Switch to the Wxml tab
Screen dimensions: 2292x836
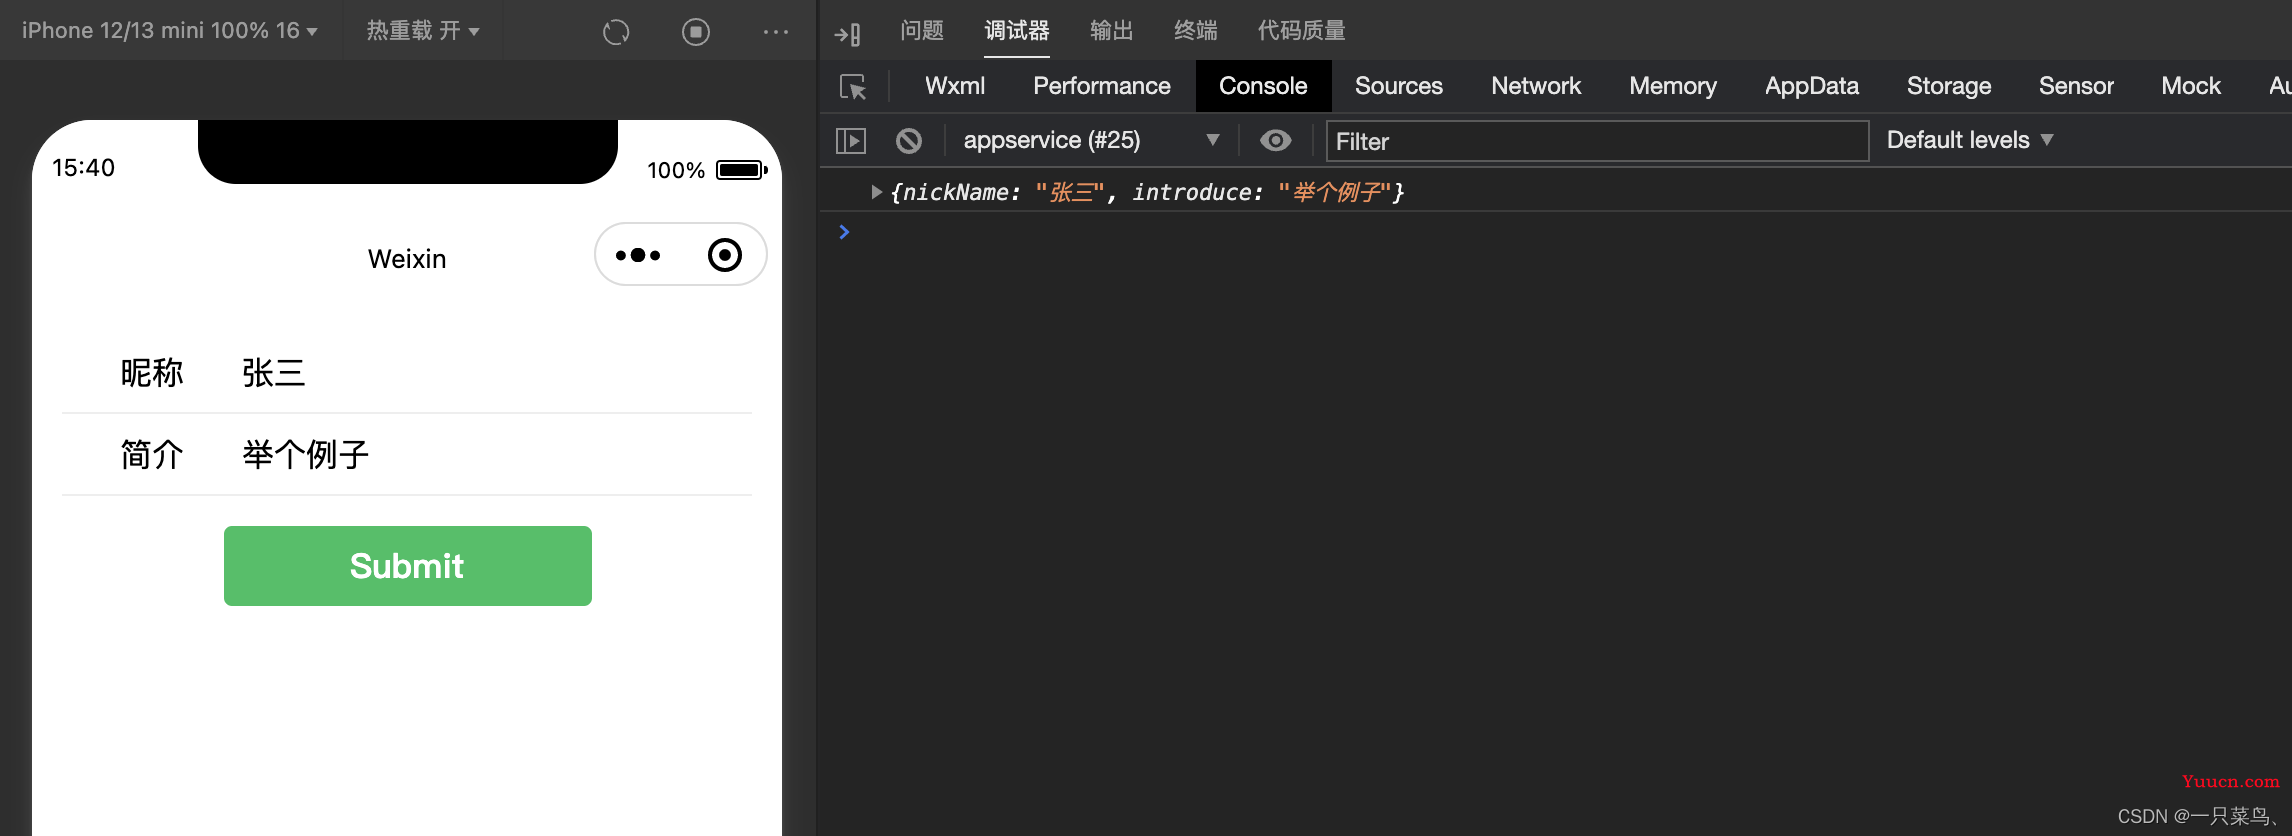[955, 86]
